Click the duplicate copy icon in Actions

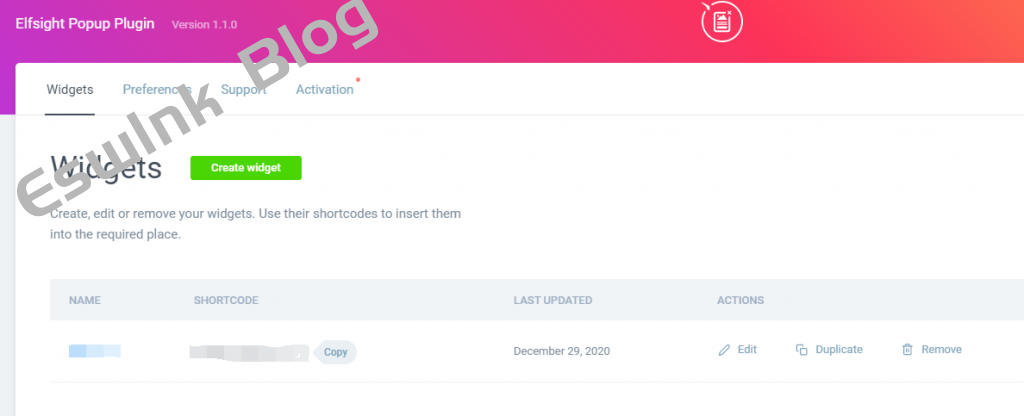(x=801, y=350)
